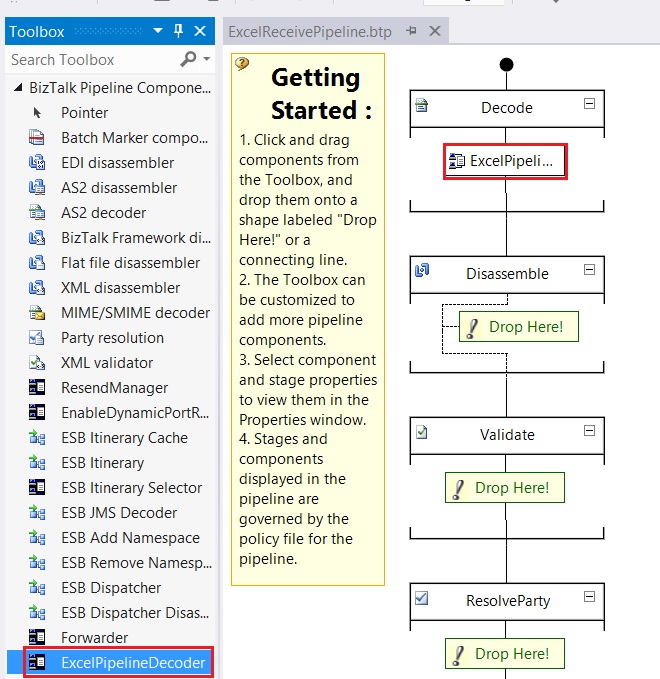This screenshot has width=660, height=679.
Task: Open the Search Toolbox options dropdown
Action: click(207, 59)
